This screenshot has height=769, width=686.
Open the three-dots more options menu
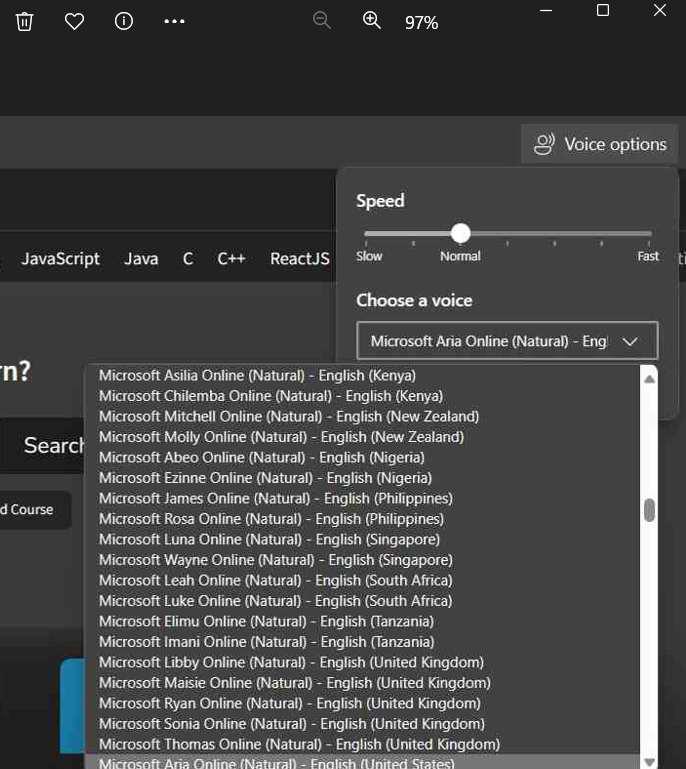tap(174, 21)
